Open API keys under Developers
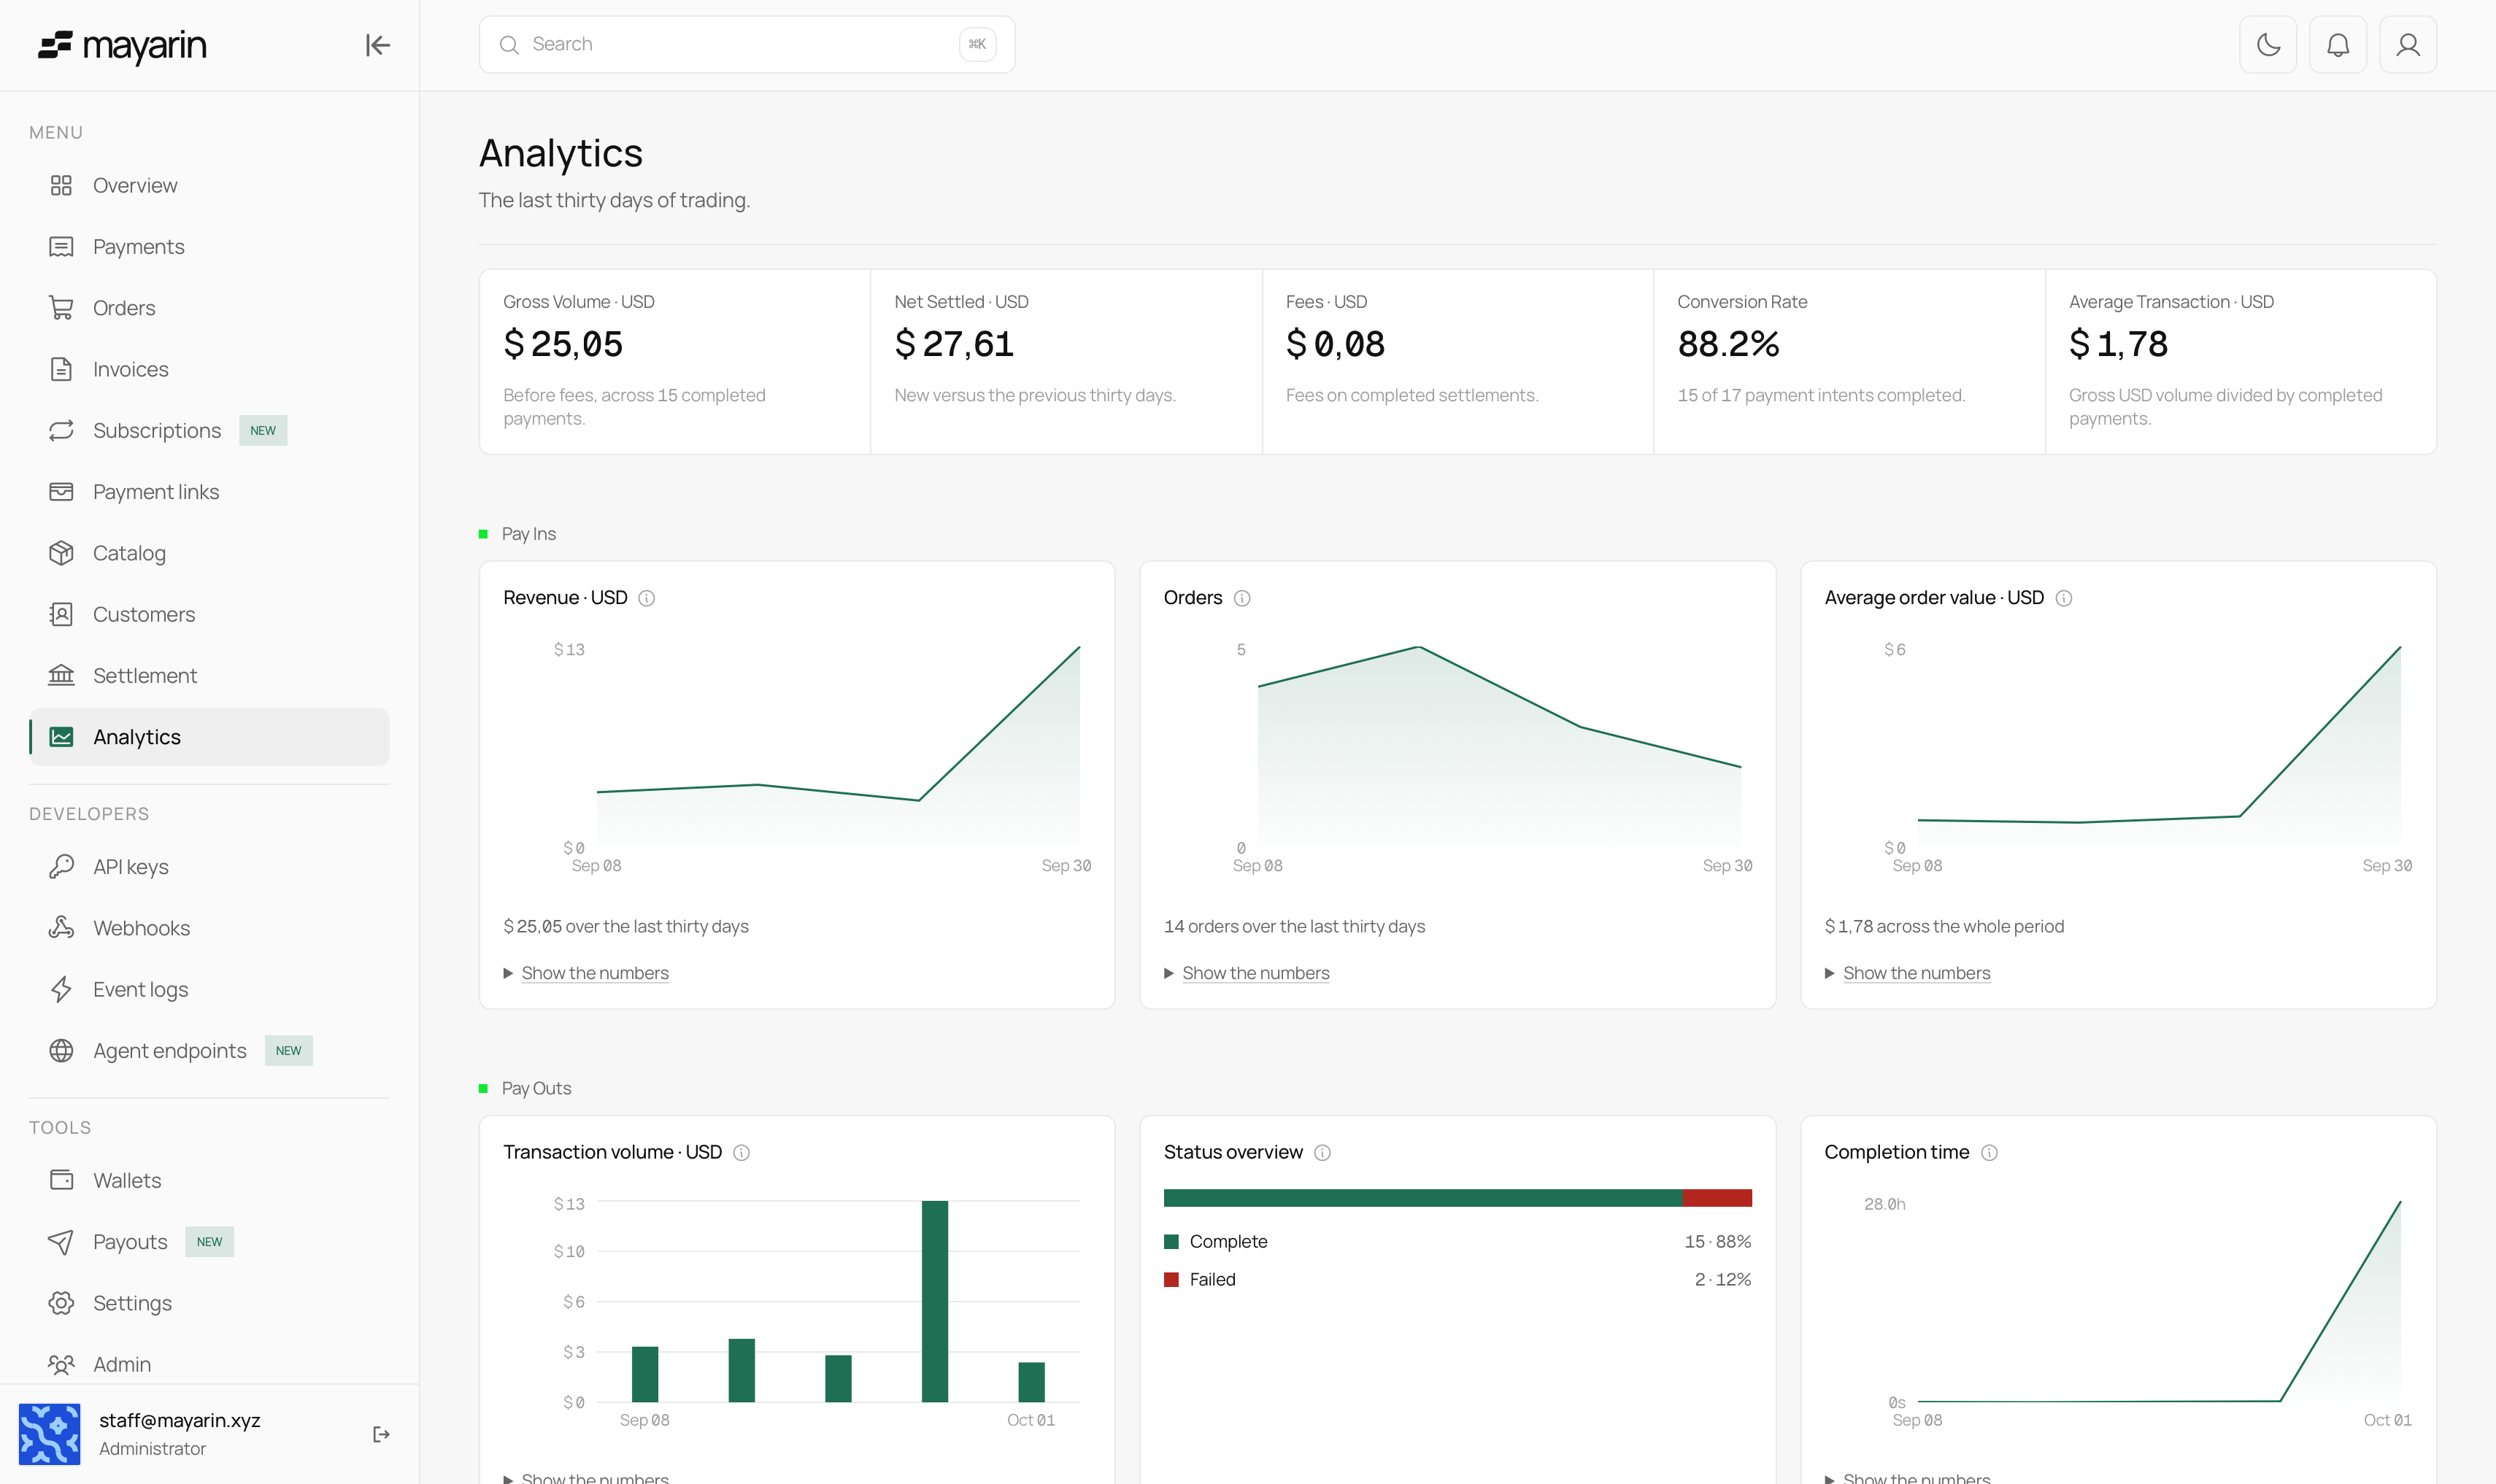This screenshot has height=1484, width=2496. (x=209, y=867)
